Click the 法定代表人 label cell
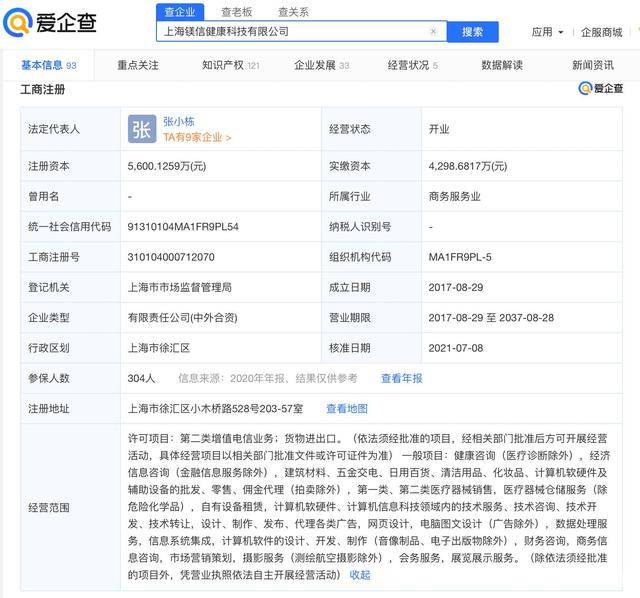Screen dimensions: 640x598 (71, 129)
